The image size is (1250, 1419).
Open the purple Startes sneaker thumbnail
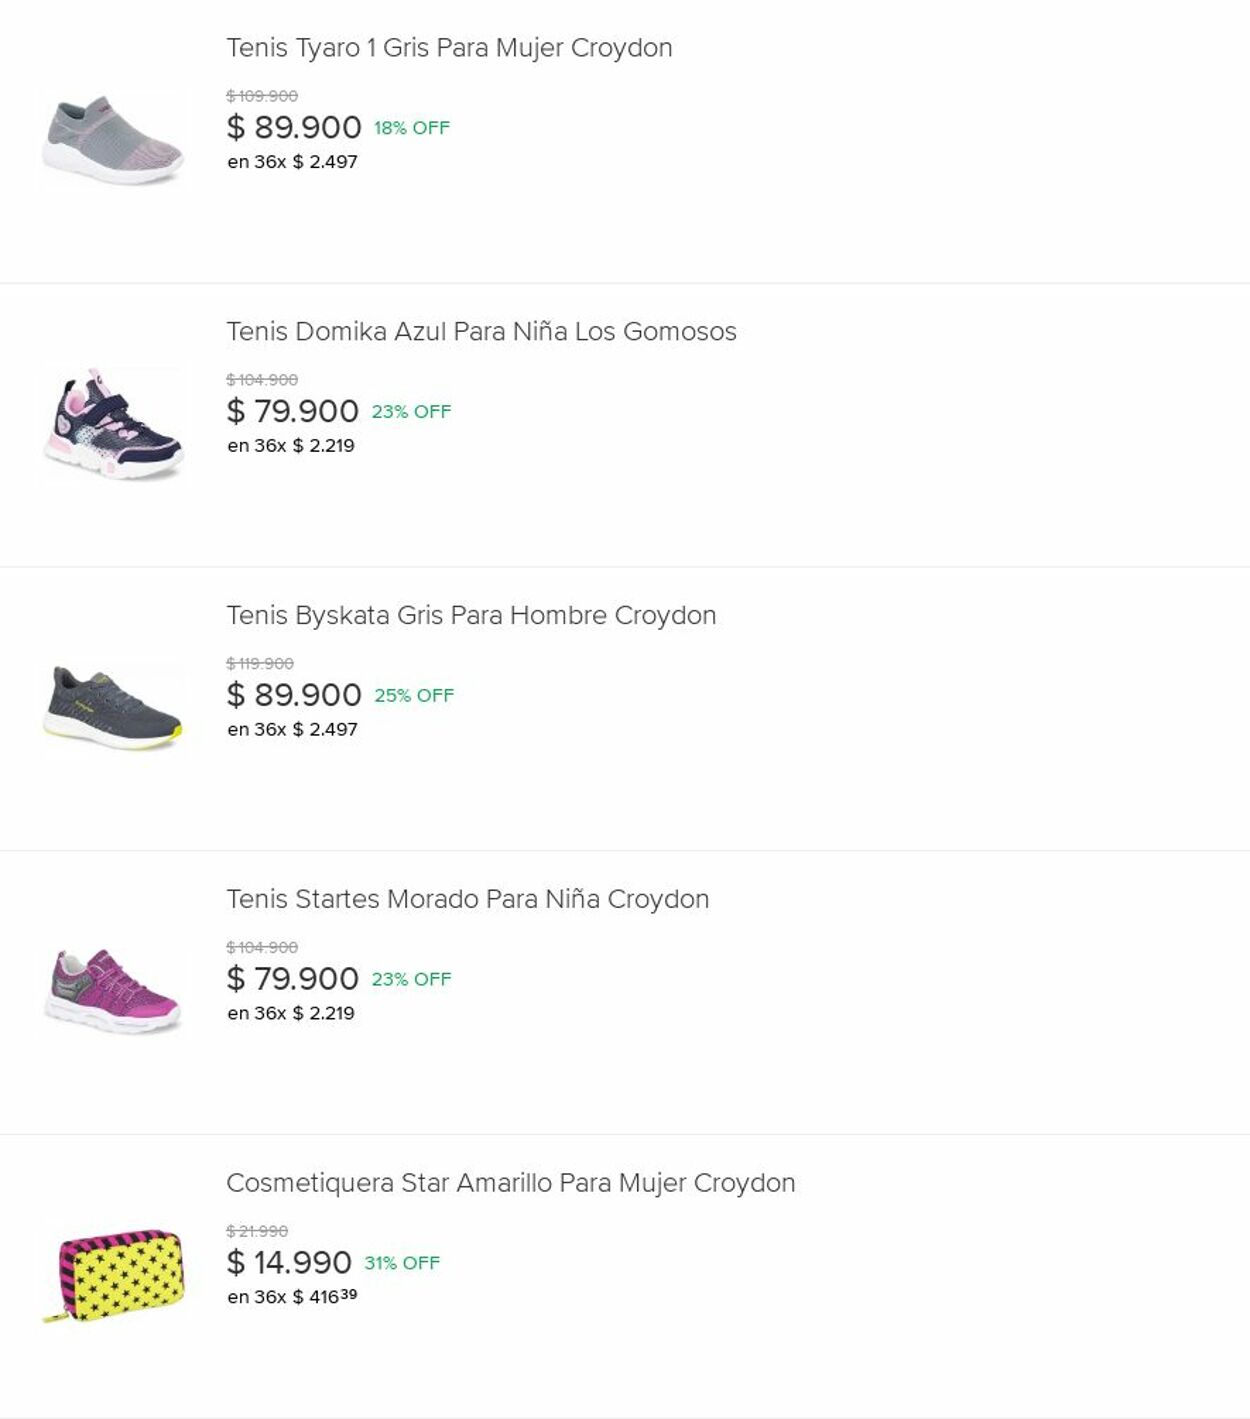click(x=113, y=992)
